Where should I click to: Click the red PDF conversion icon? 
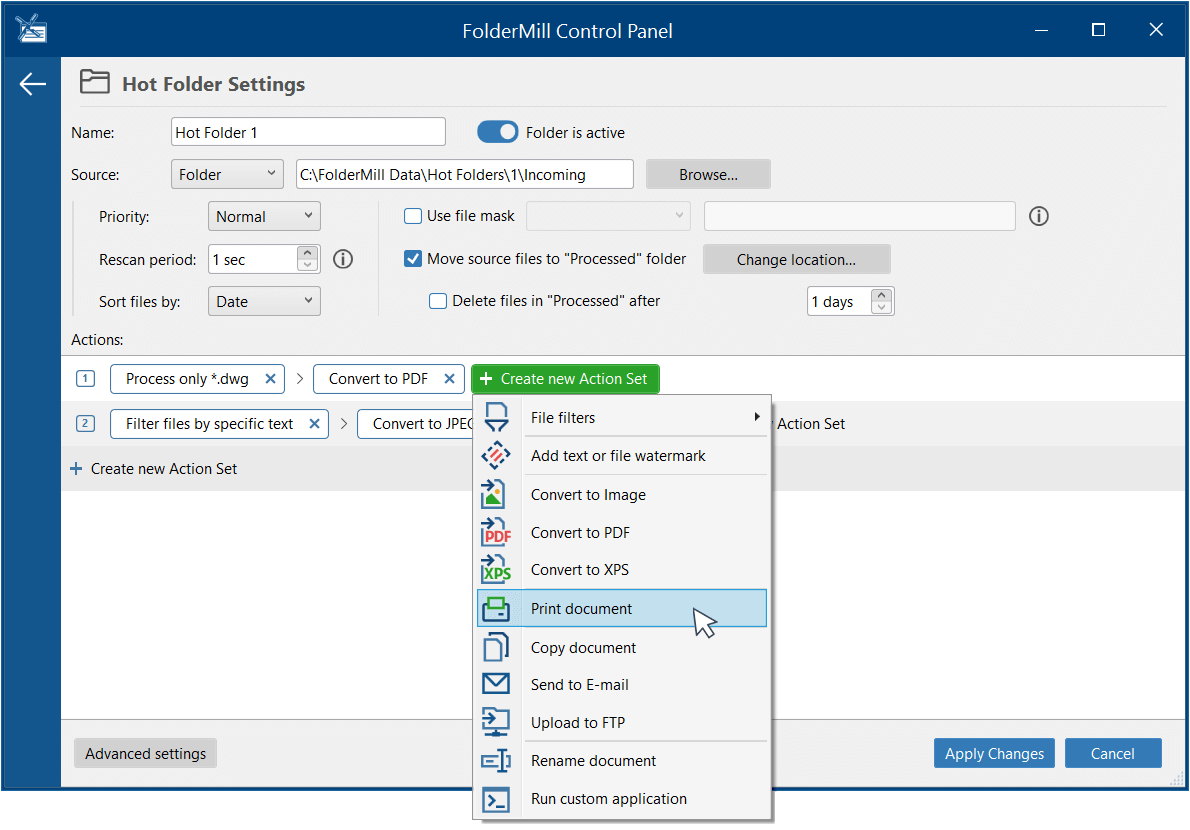[496, 532]
